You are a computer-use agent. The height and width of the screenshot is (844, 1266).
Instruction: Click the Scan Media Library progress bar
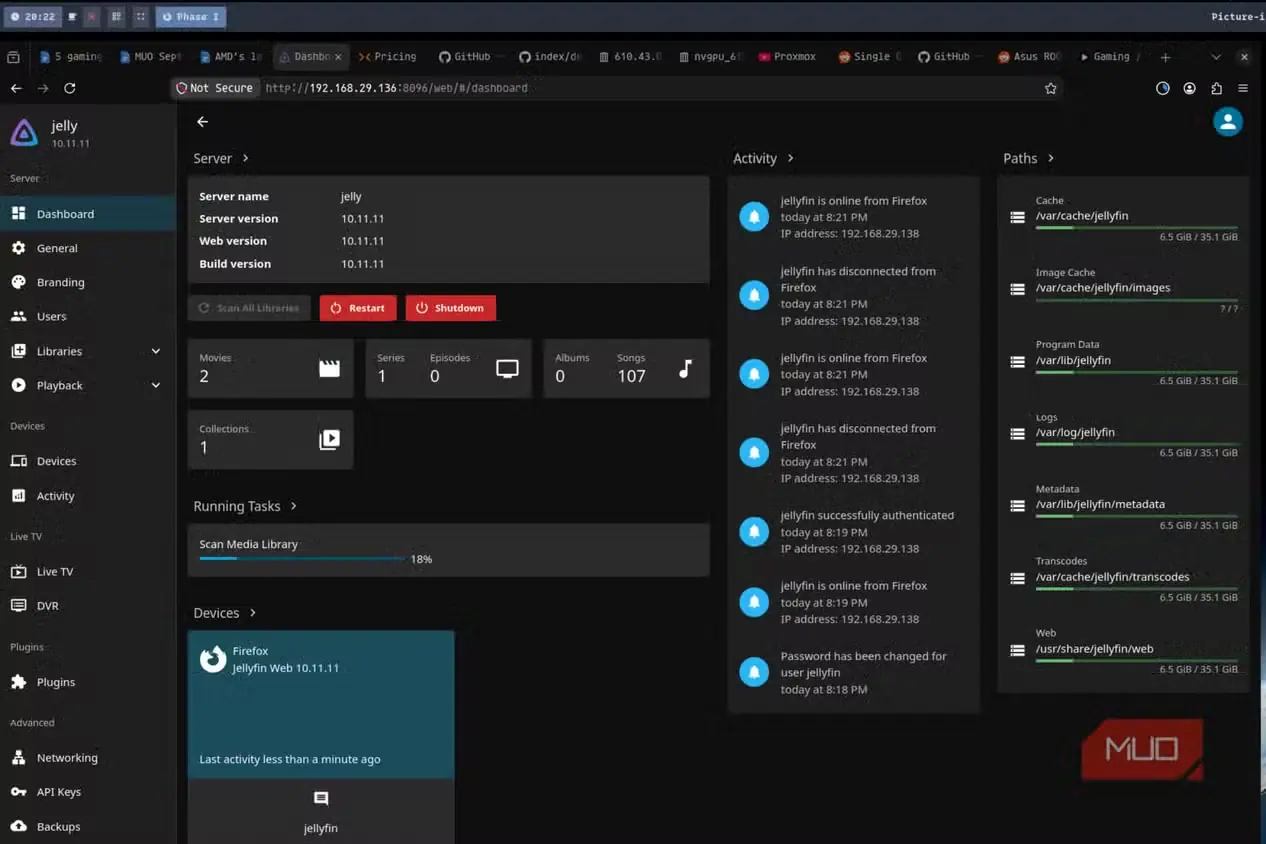301,559
